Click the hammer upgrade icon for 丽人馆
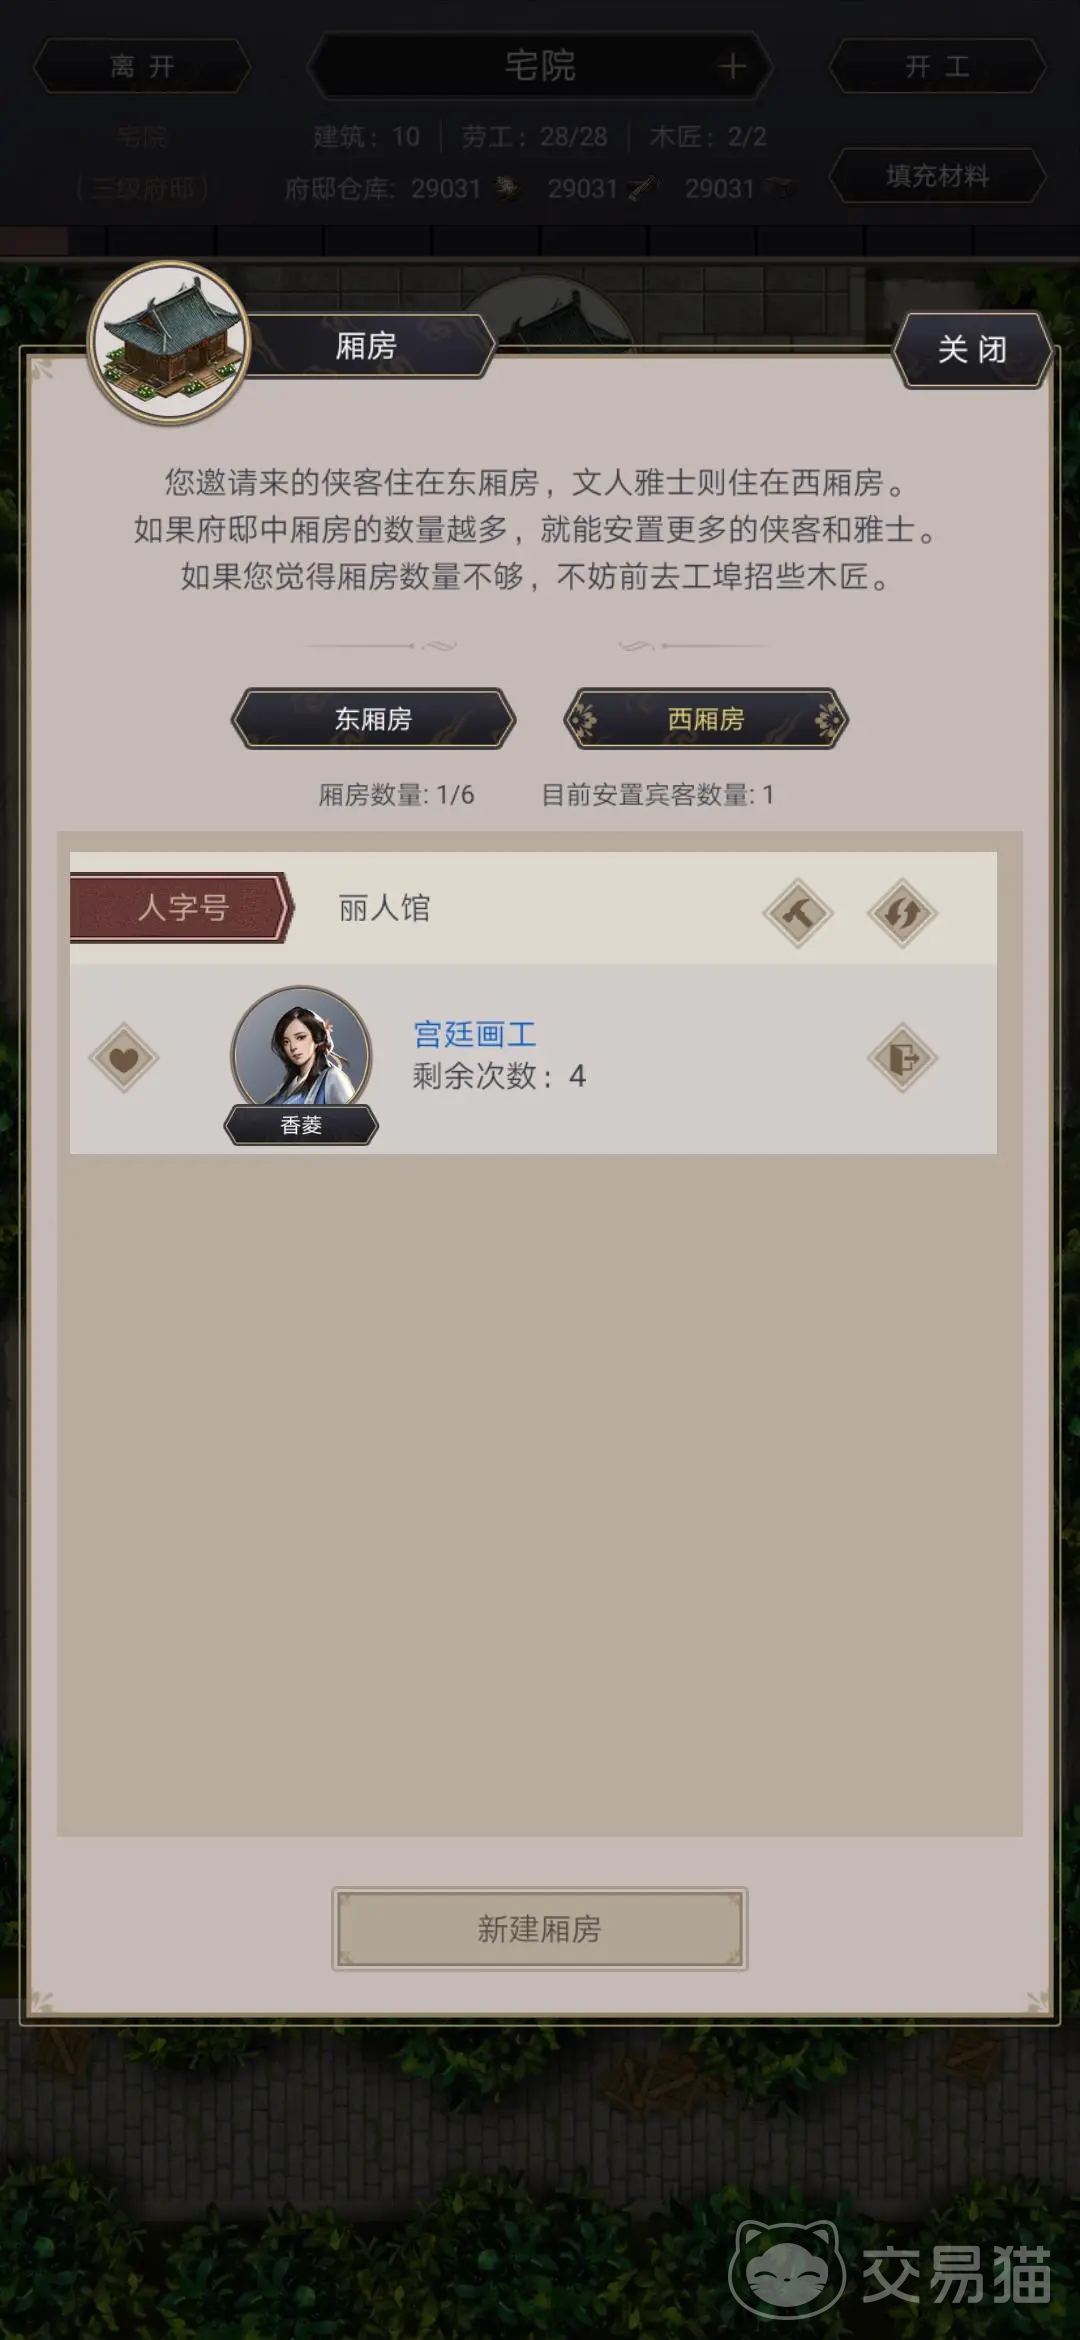1080x2340 pixels. [798, 912]
